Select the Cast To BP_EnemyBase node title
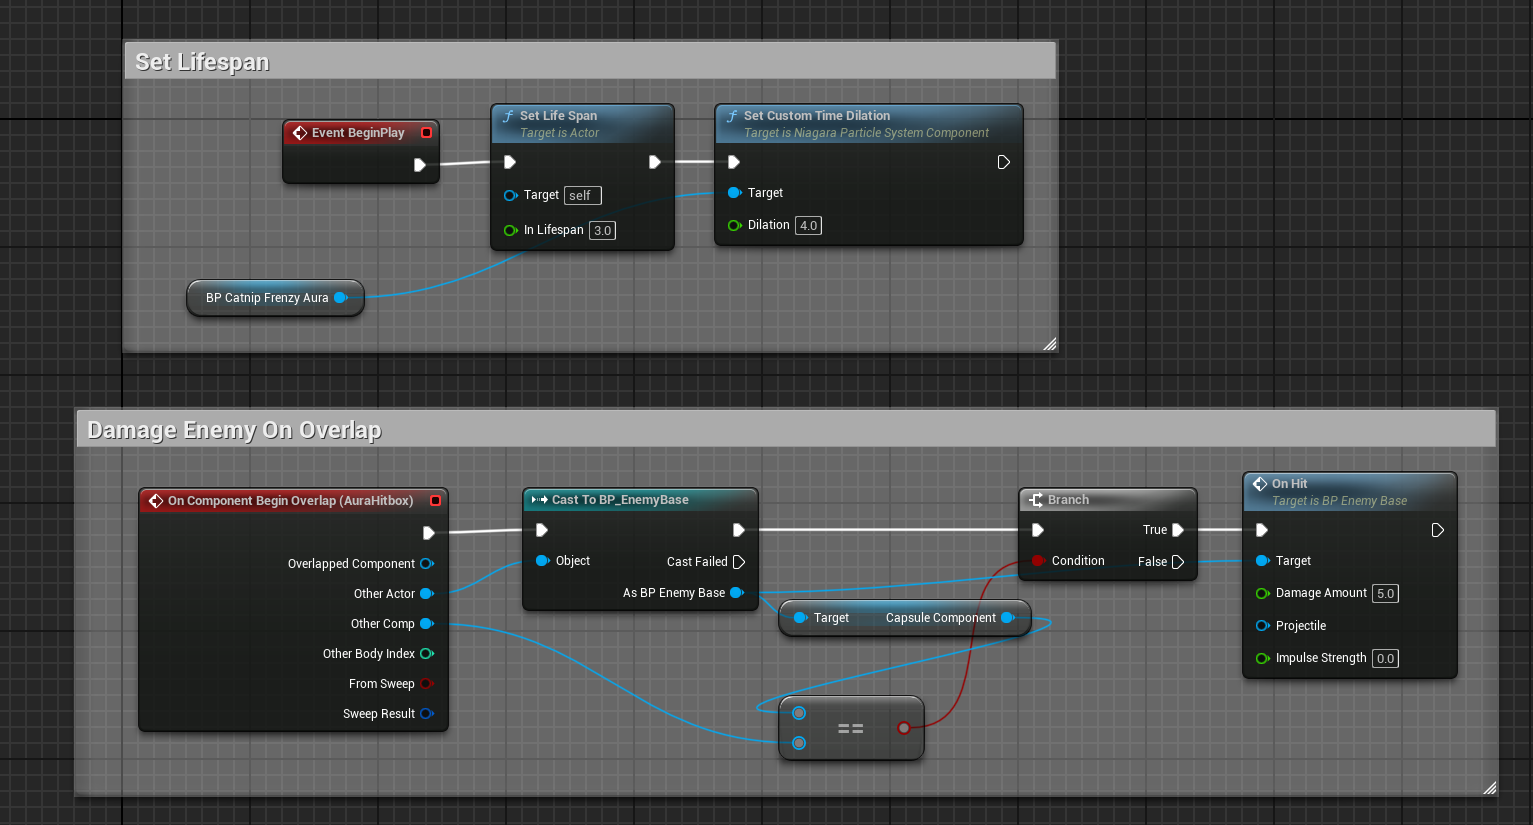This screenshot has height=825, width=1533. tap(620, 499)
